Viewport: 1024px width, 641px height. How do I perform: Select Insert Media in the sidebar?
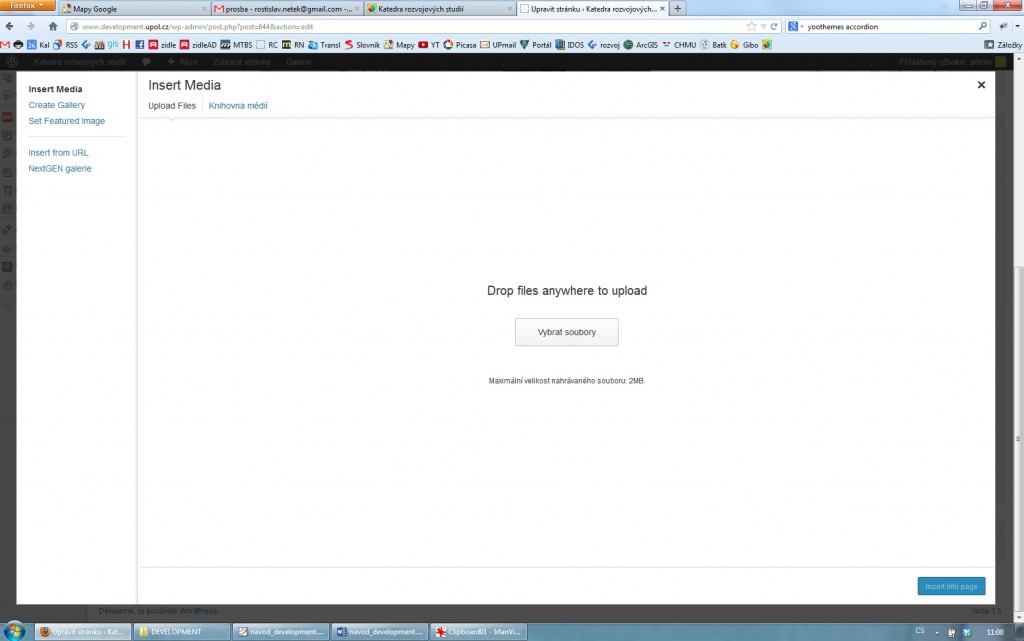[x=55, y=89]
